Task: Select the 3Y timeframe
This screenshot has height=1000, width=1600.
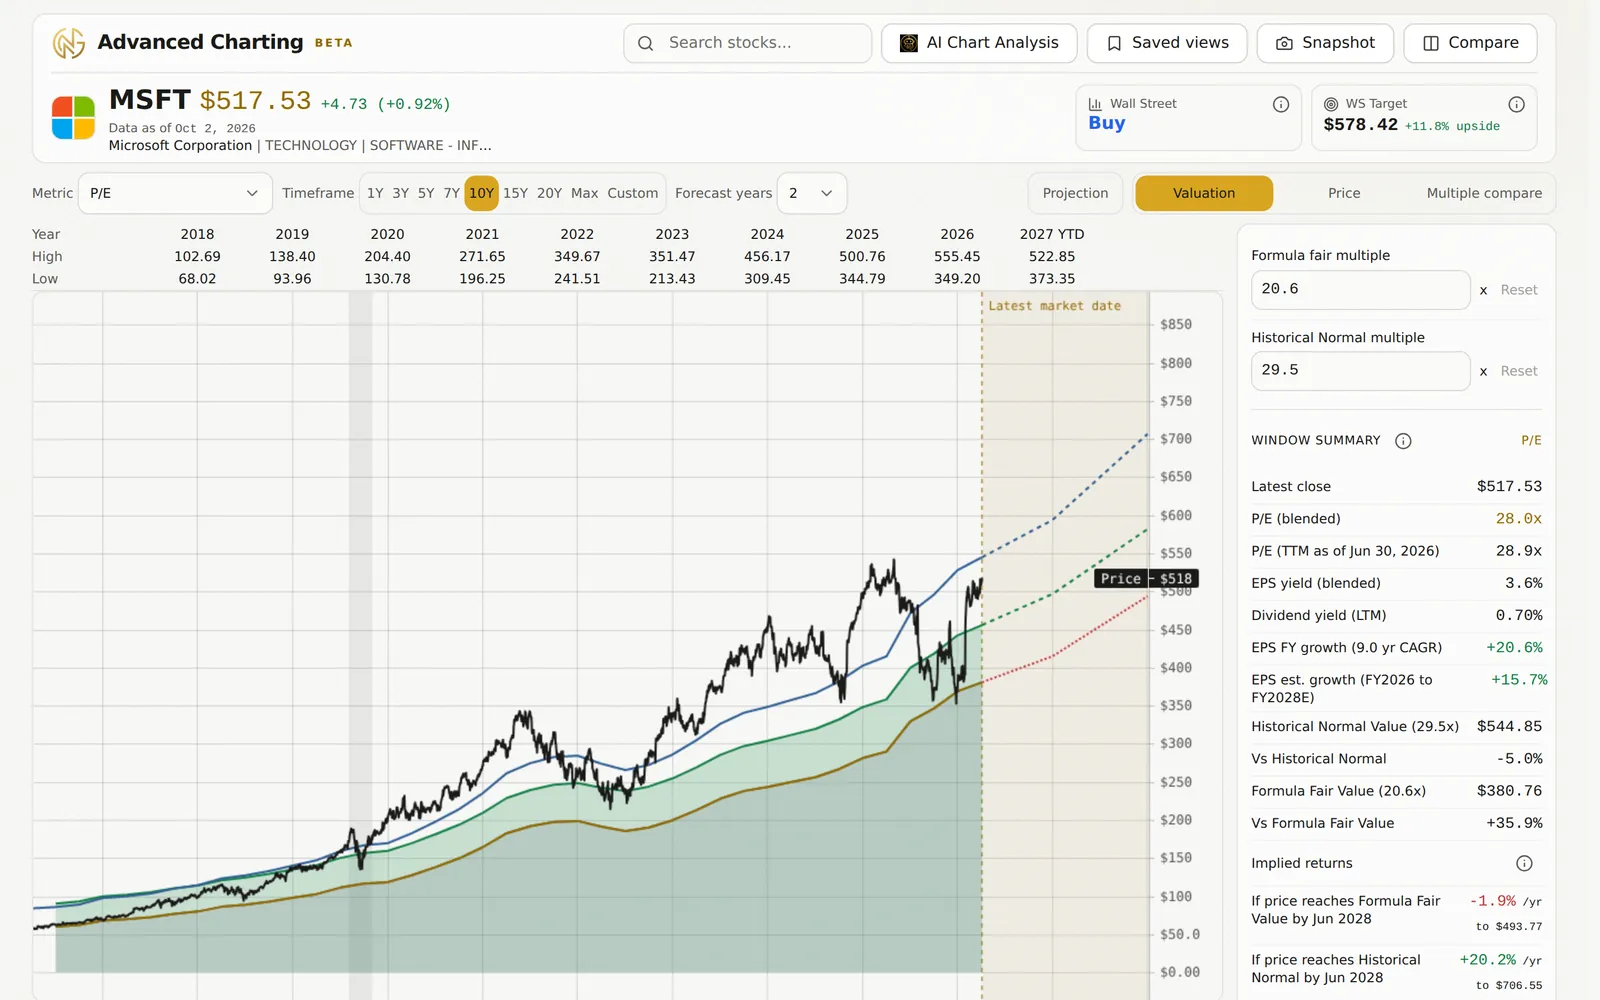Action: click(x=400, y=193)
